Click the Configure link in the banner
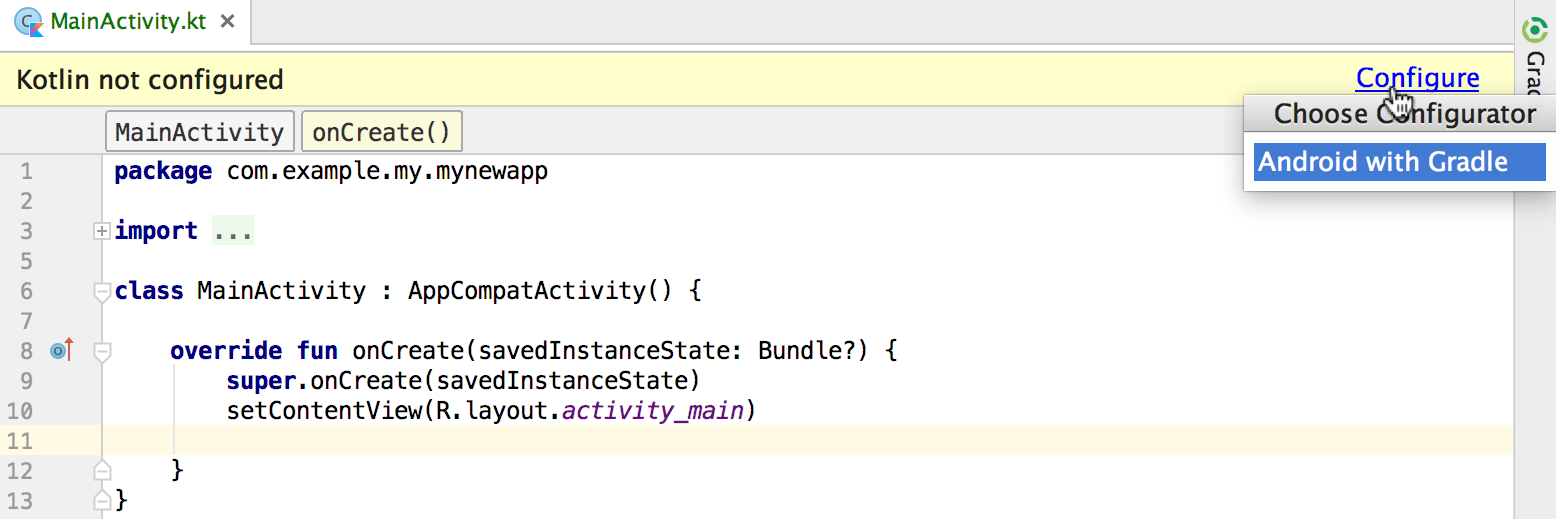1556x519 pixels. tap(1416, 79)
